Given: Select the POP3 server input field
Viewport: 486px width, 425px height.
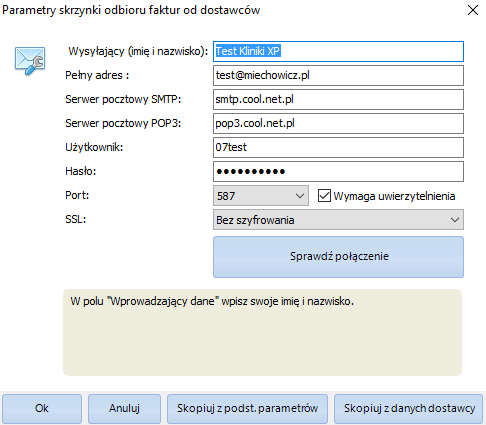Looking at the screenshot, I should tap(338, 123).
